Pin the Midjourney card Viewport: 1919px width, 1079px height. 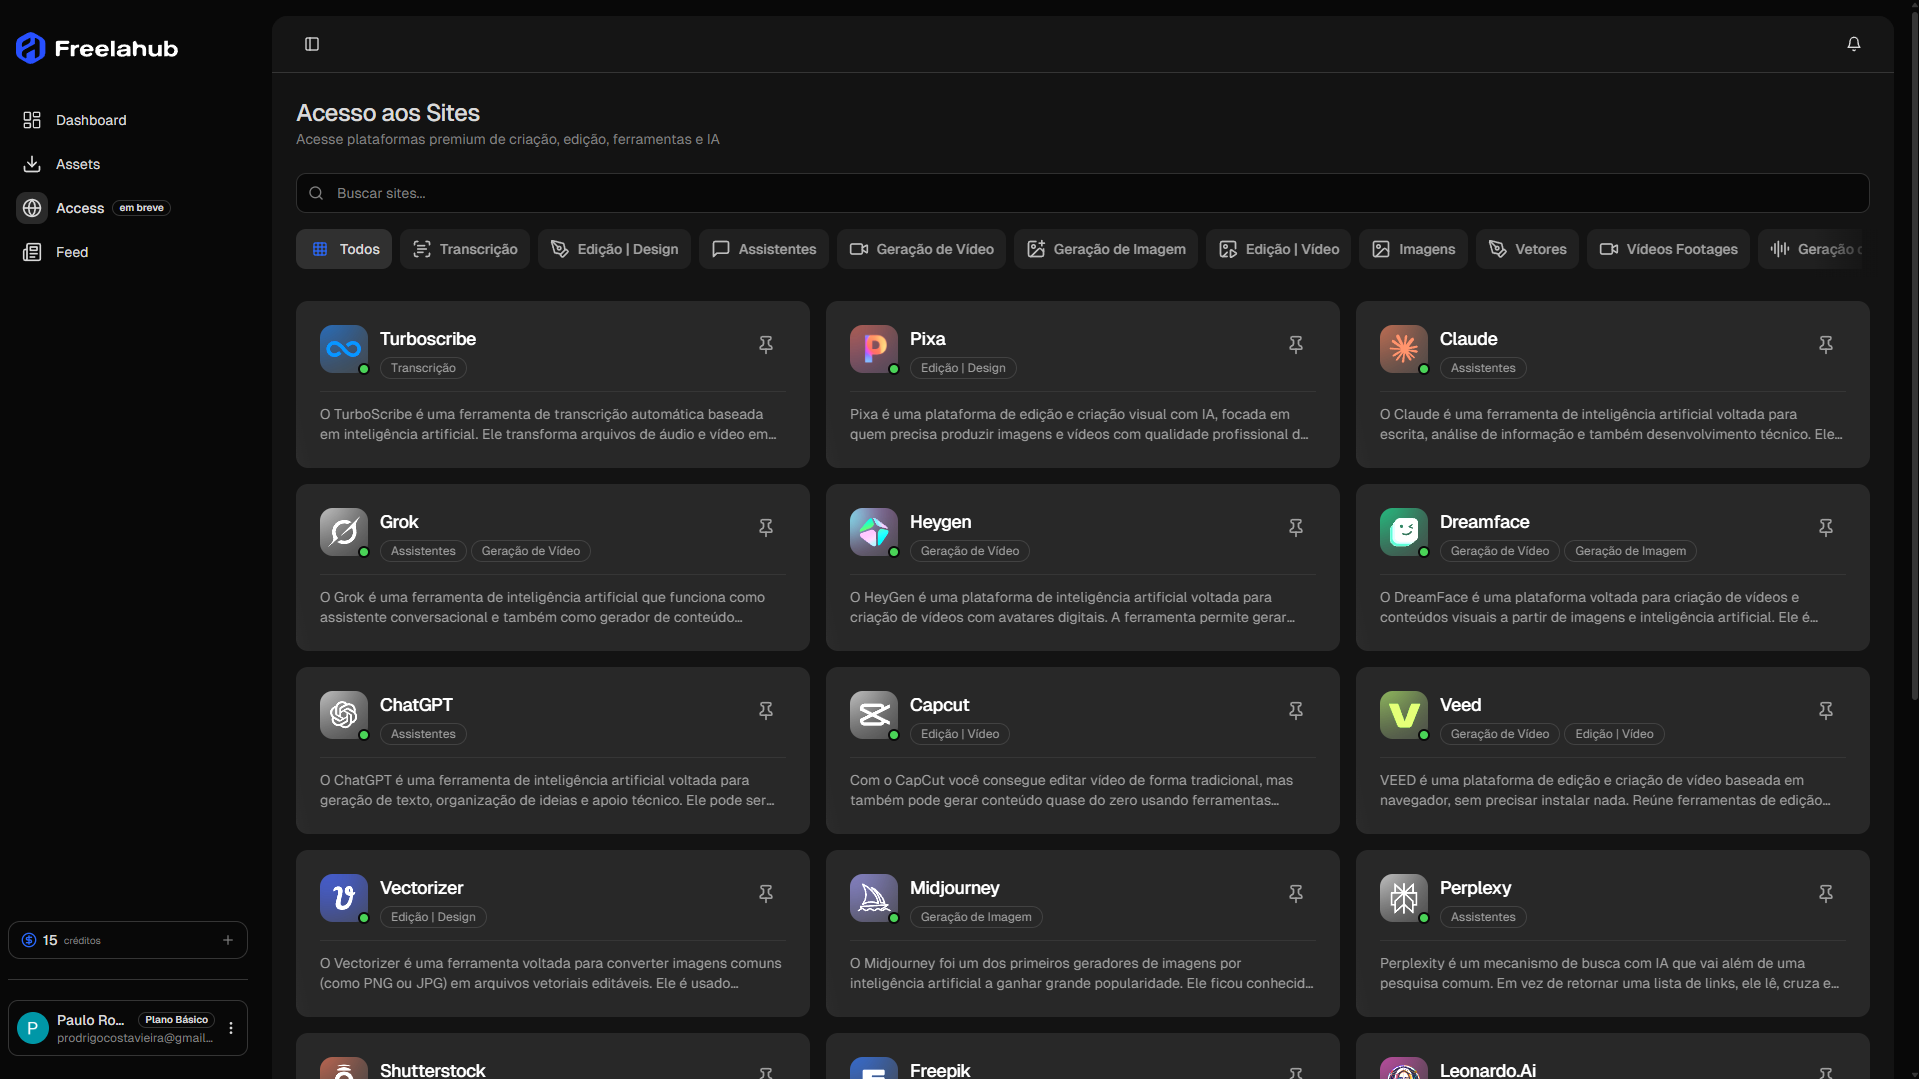coord(1295,893)
